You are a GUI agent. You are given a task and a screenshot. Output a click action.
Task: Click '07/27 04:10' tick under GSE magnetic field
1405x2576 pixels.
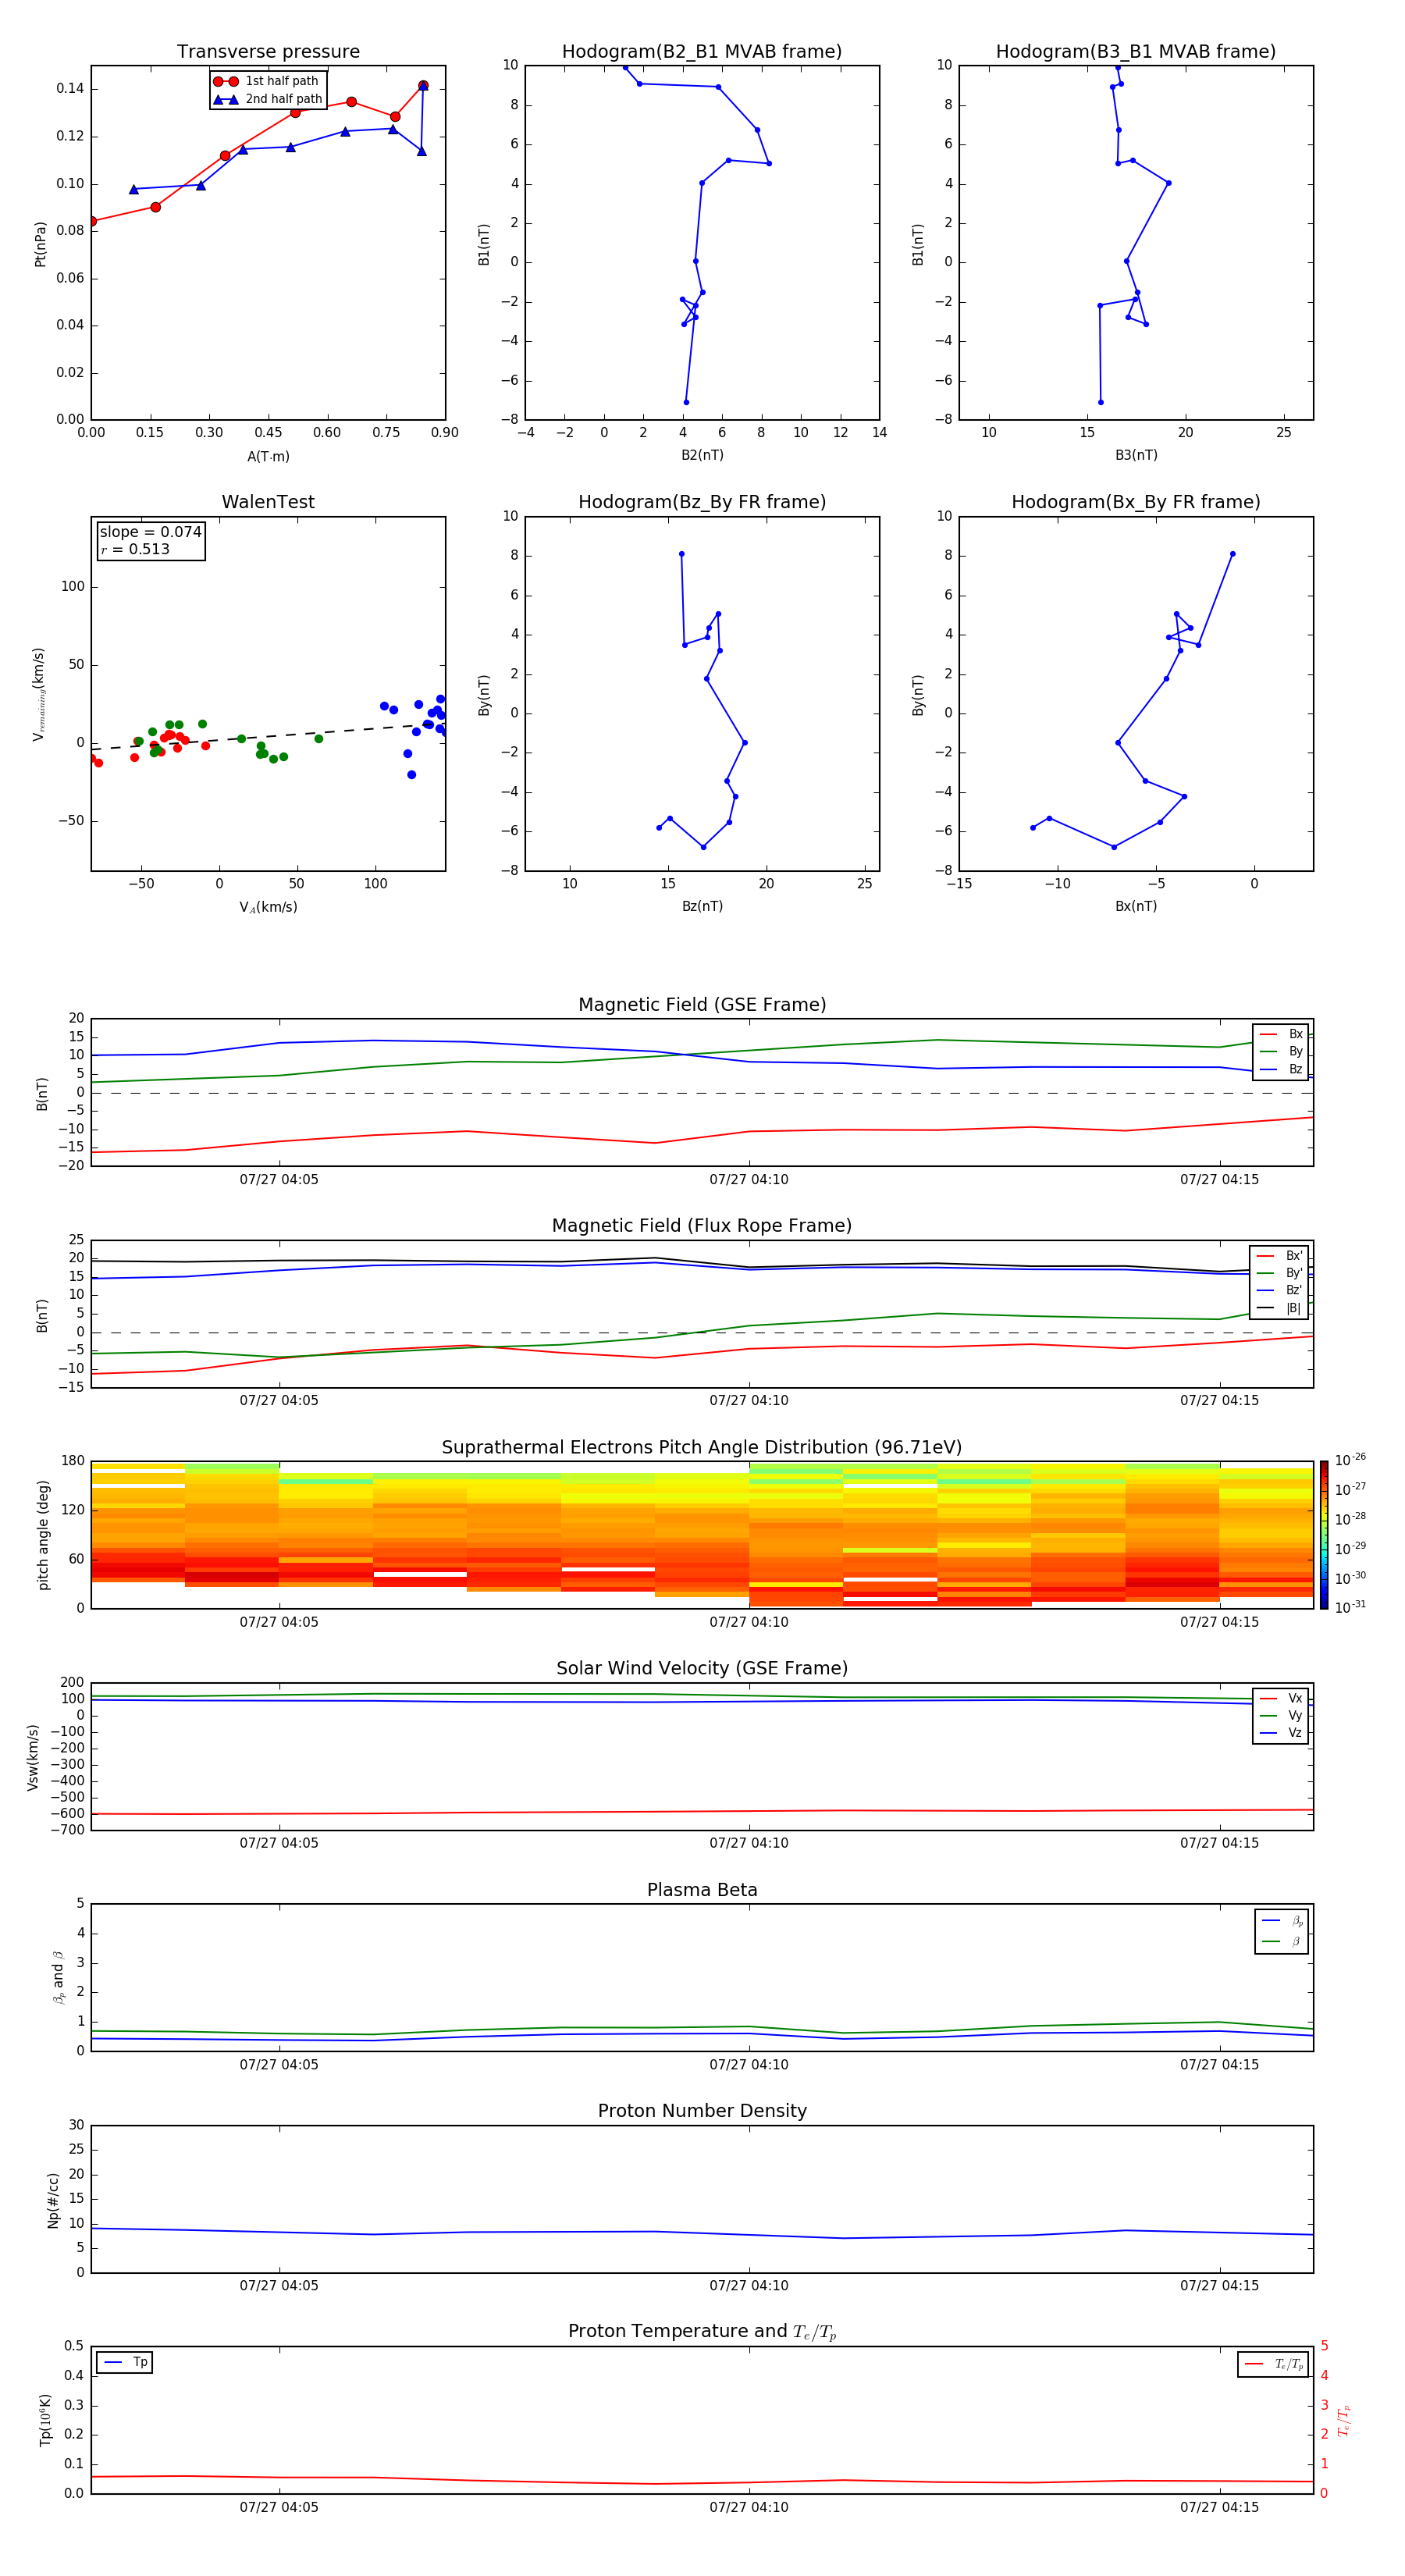point(749,1180)
